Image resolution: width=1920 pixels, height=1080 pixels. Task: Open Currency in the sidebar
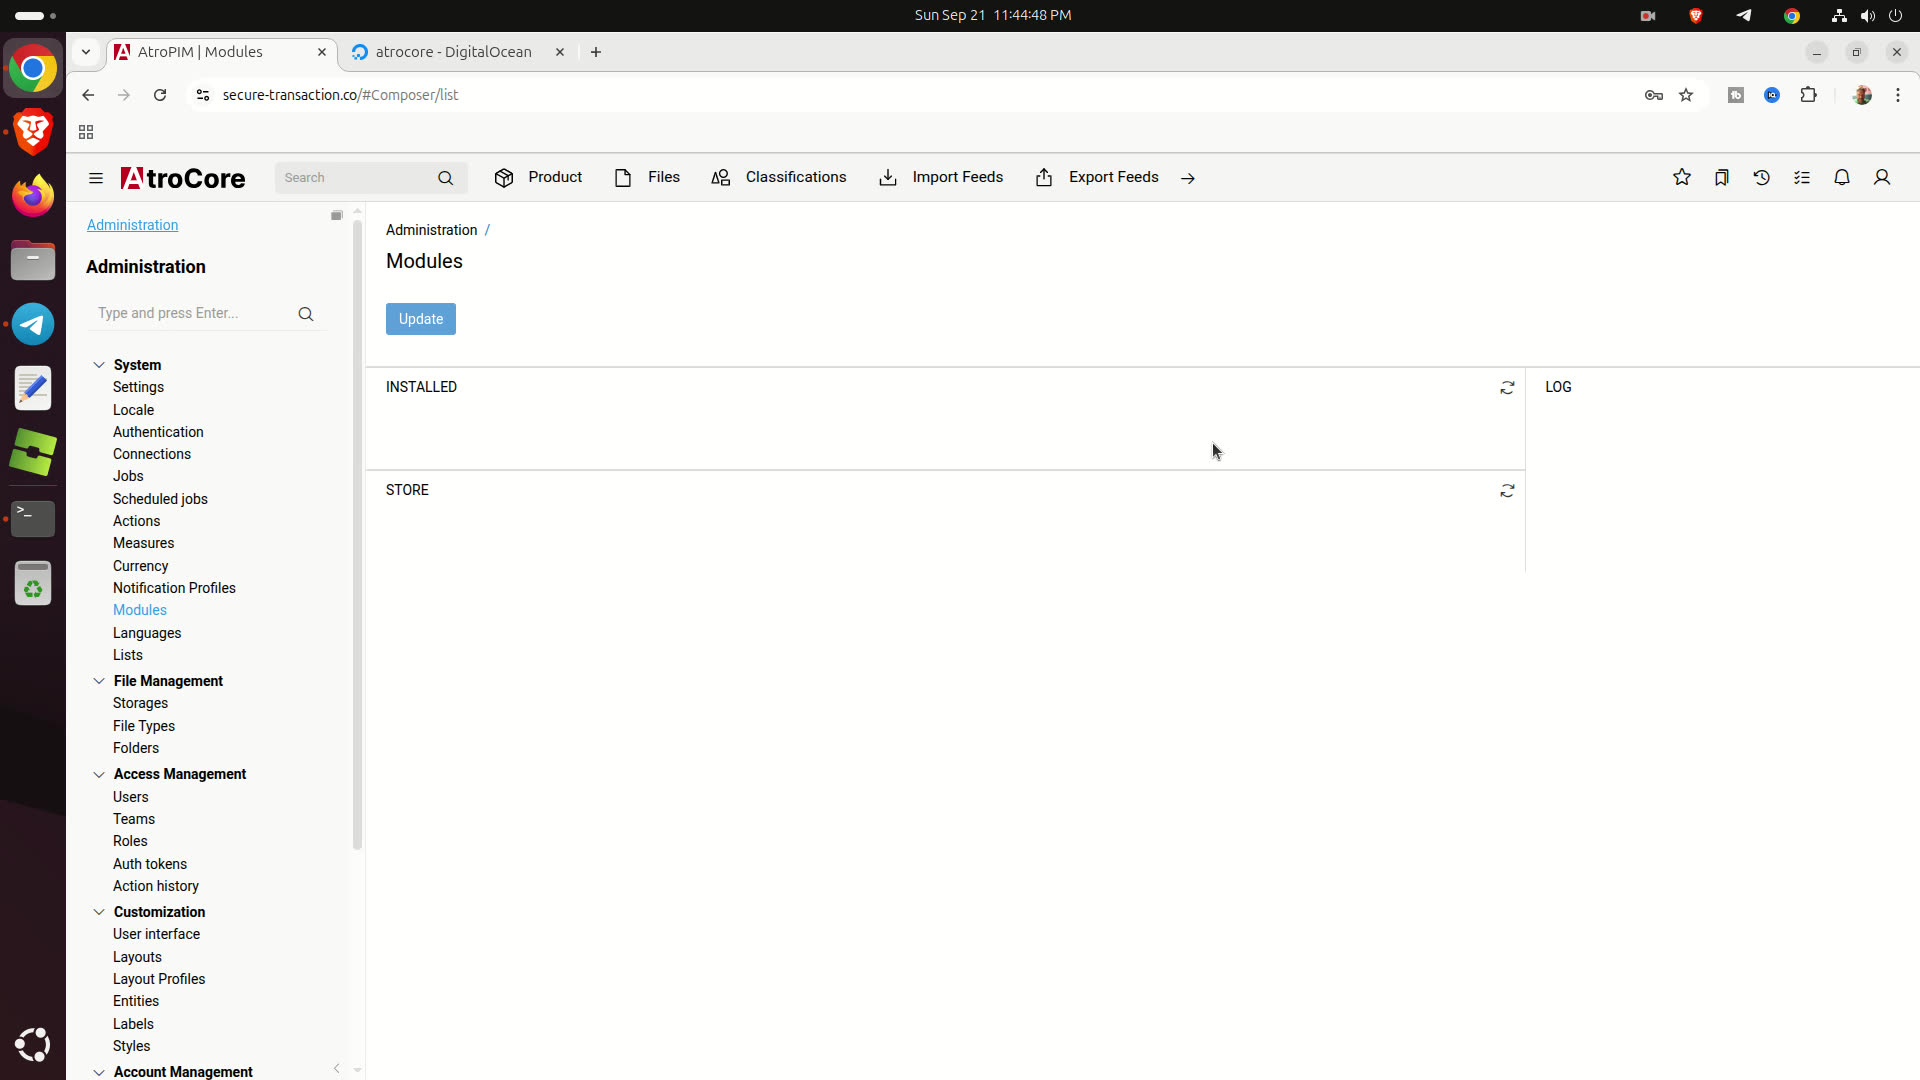click(x=140, y=566)
